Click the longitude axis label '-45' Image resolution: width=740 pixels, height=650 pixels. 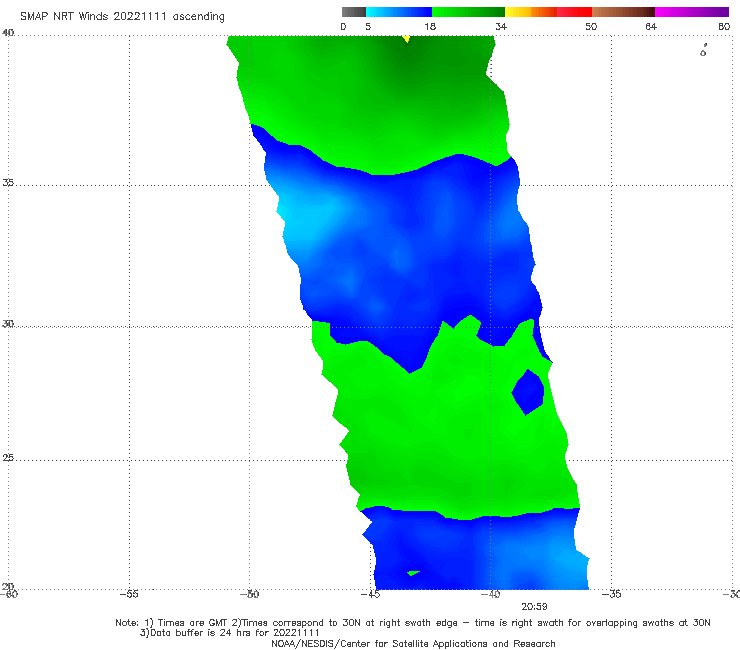pos(370,594)
